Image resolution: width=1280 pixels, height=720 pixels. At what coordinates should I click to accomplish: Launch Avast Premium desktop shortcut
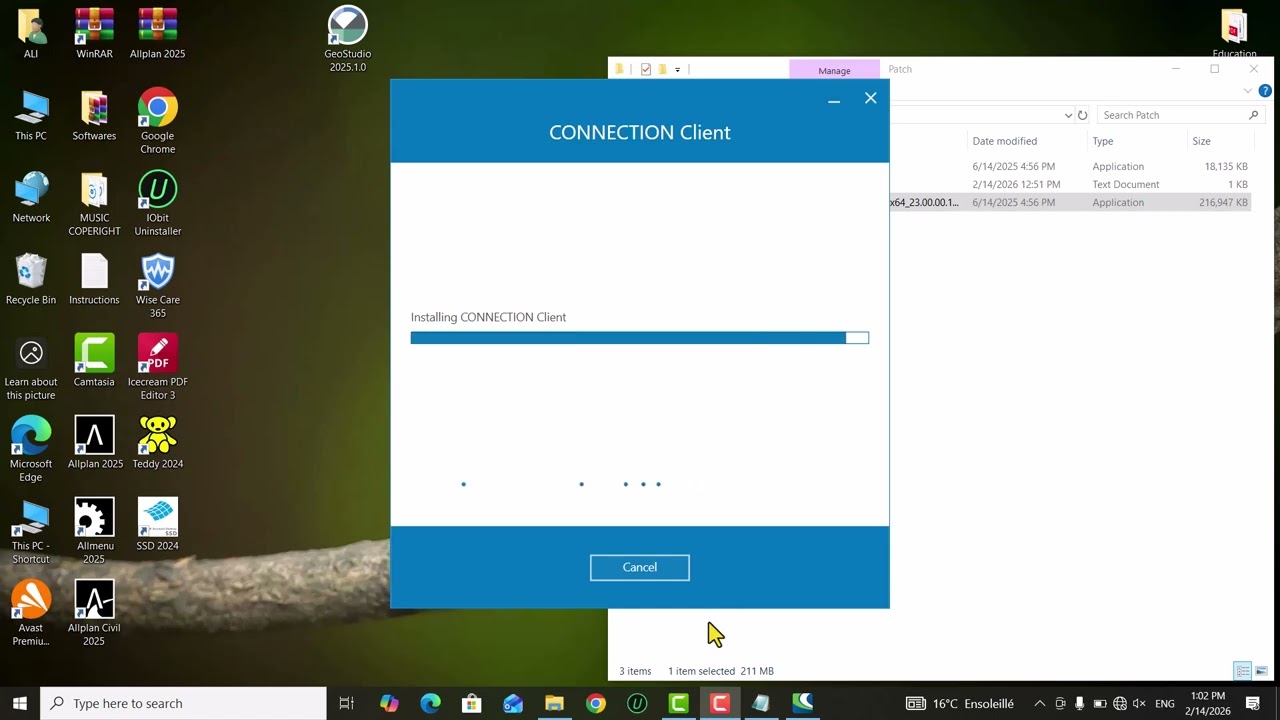(x=31, y=614)
